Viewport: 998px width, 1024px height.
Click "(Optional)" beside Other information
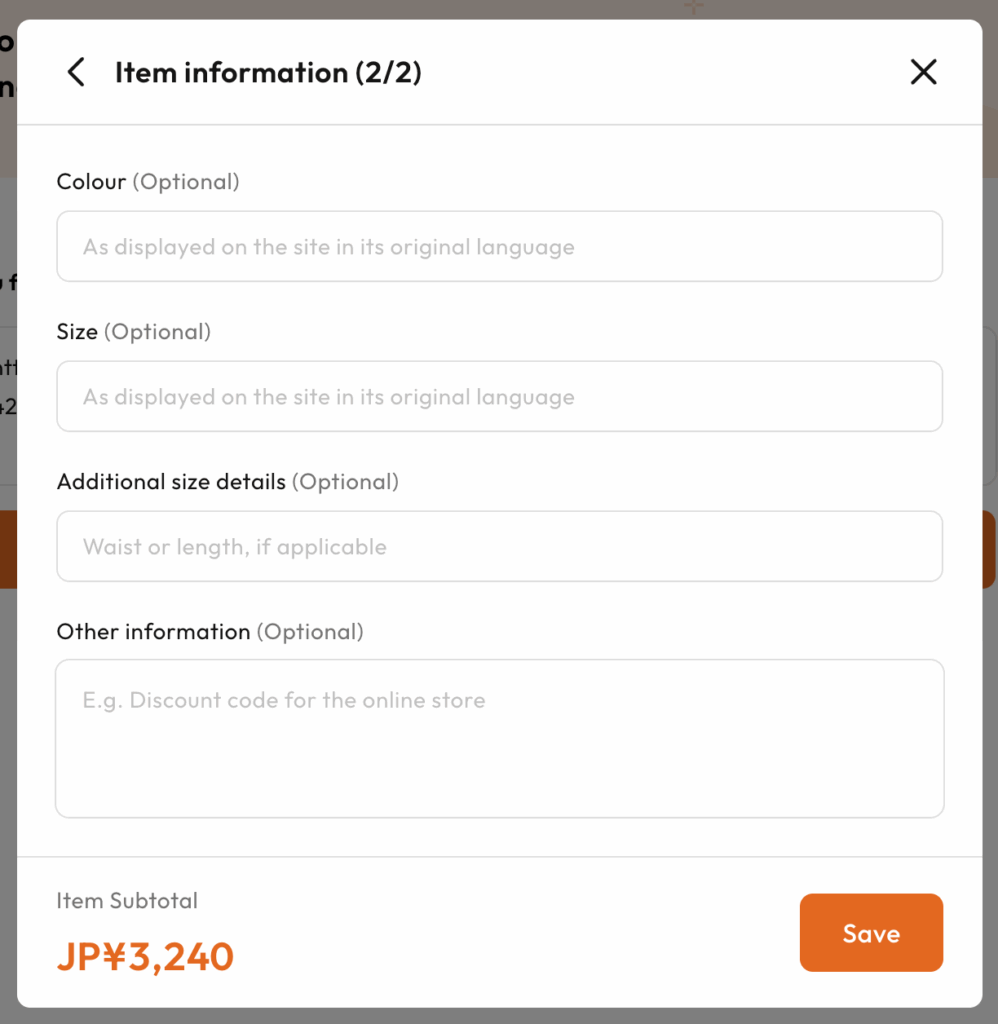click(x=310, y=632)
